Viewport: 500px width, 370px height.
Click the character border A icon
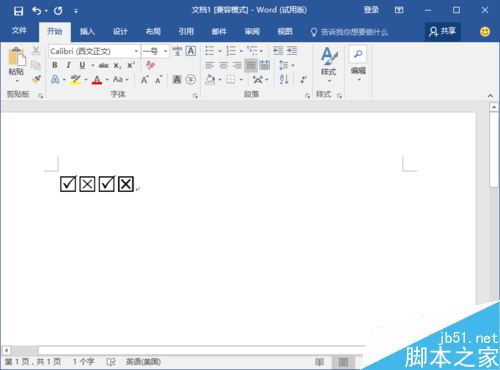191,51
